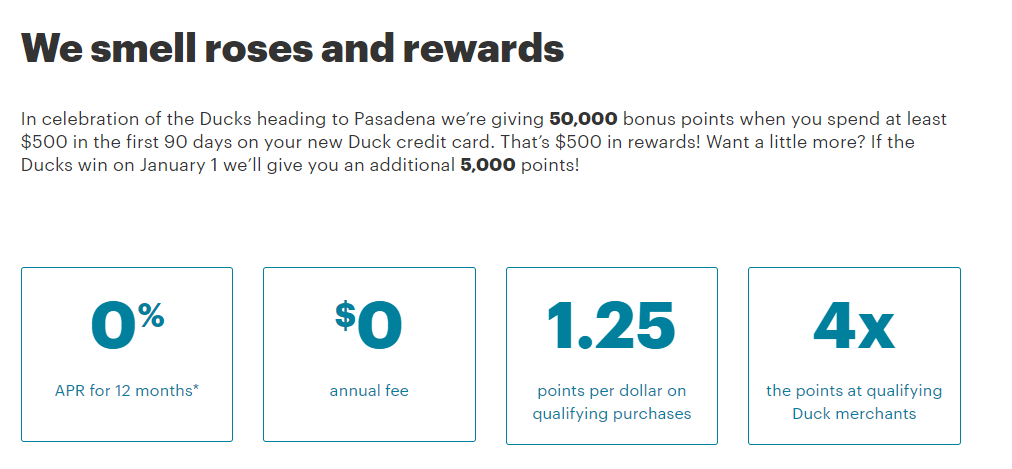The image size is (1012, 469).
Task: Click the "annual fee" caption
Action: pos(369,390)
